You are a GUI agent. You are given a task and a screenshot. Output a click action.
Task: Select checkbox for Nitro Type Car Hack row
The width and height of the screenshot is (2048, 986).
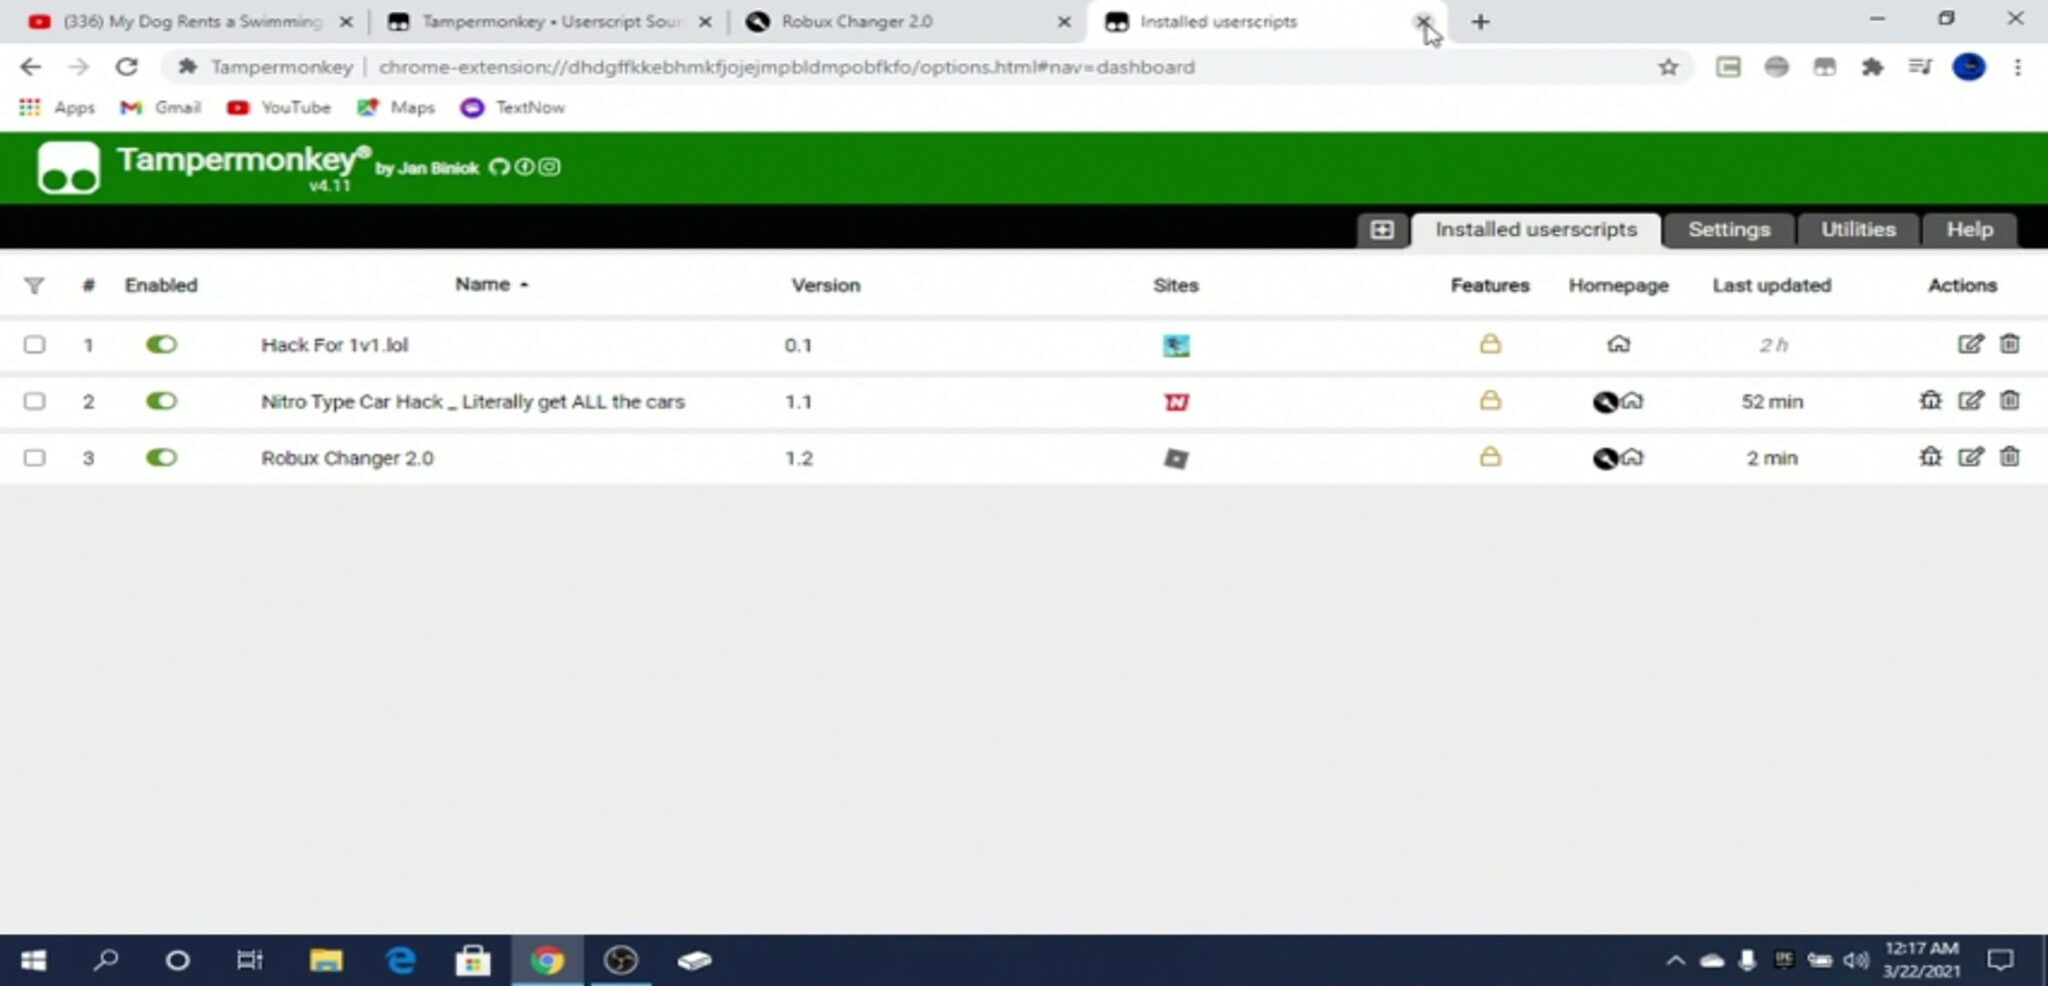pos(35,401)
